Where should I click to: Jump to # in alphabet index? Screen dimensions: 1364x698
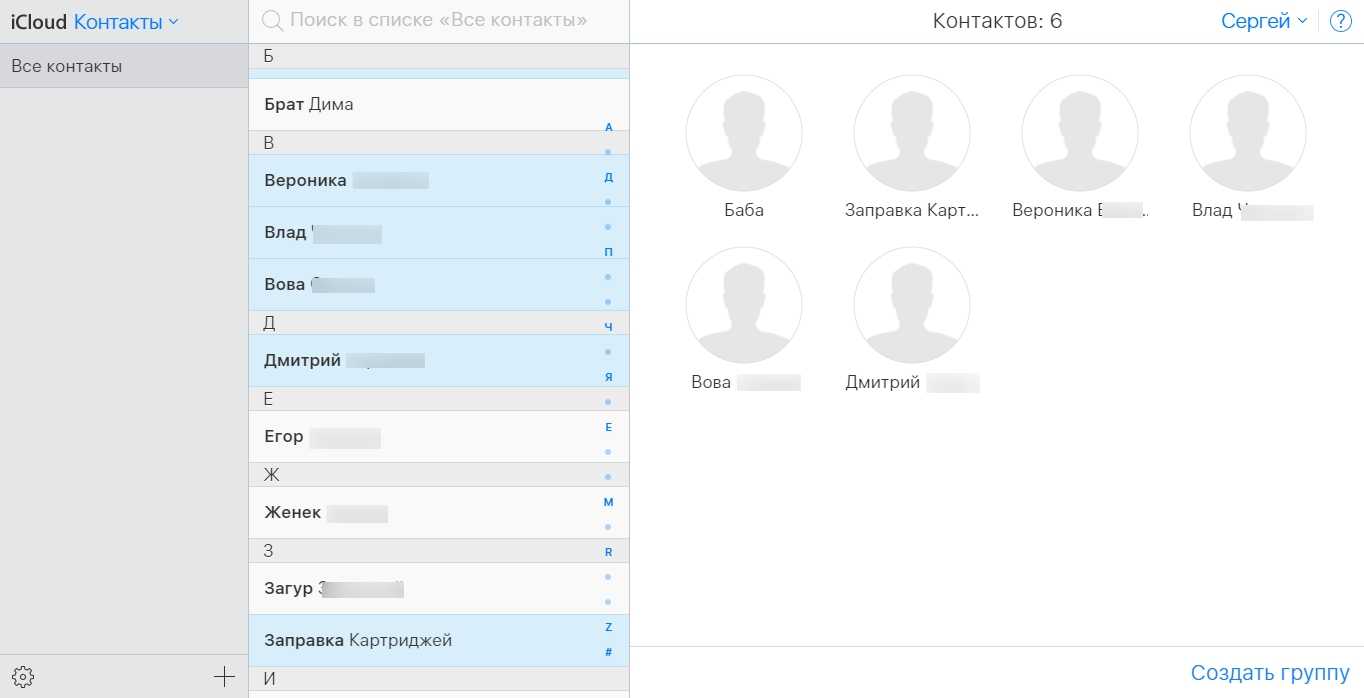(609, 652)
